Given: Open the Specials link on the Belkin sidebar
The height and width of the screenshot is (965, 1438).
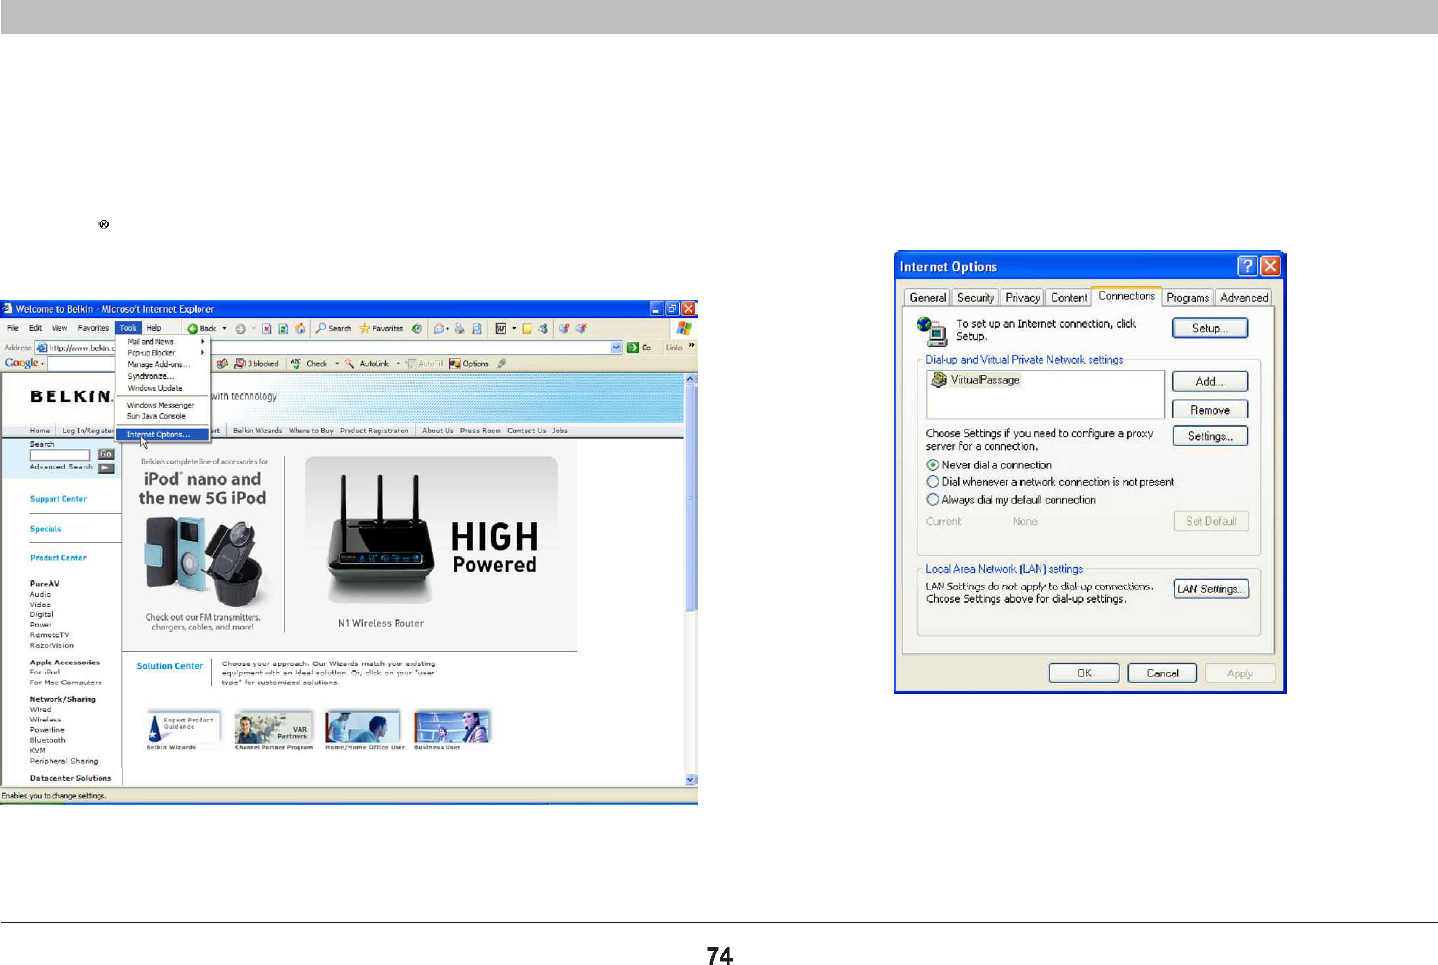Looking at the screenshot, I should click(46, 529).
